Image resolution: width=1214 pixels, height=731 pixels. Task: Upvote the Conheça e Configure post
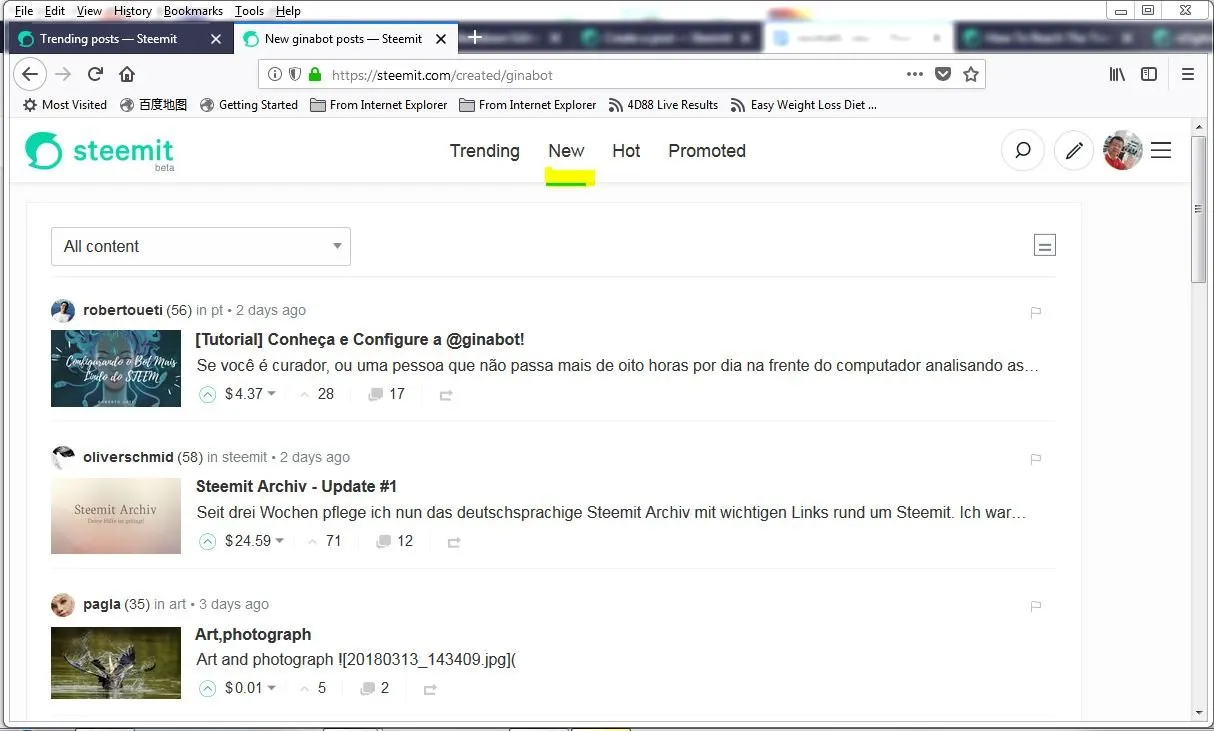coord(207,394)
